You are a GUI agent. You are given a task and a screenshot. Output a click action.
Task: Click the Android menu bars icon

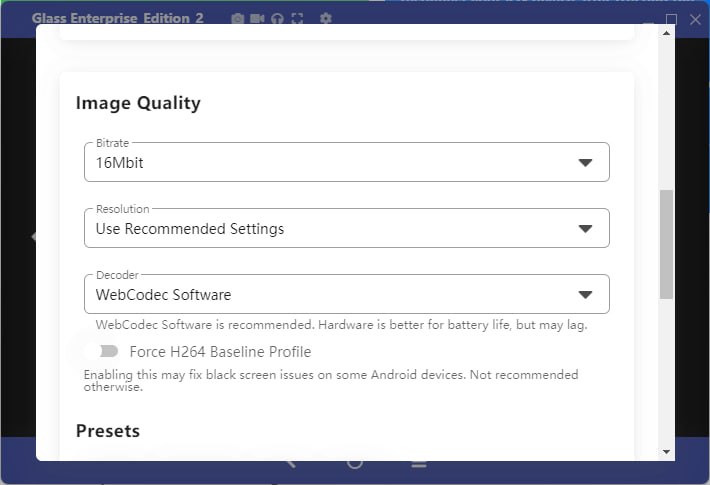[419, 464]
